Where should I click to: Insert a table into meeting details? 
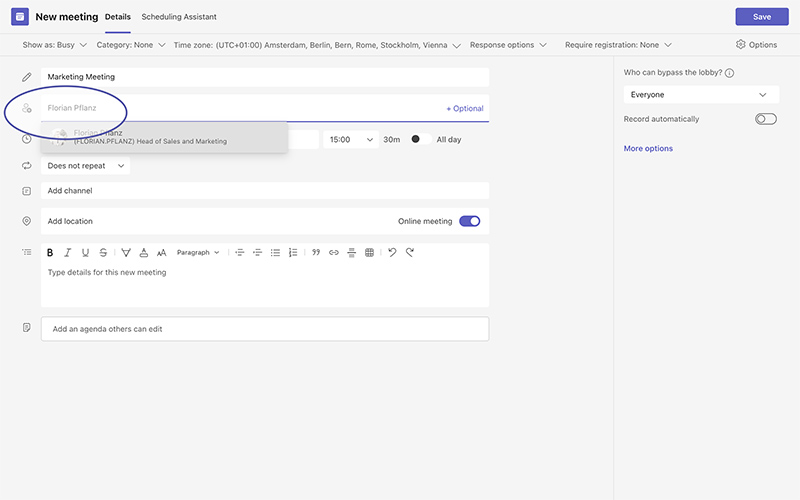click(369, 253)
